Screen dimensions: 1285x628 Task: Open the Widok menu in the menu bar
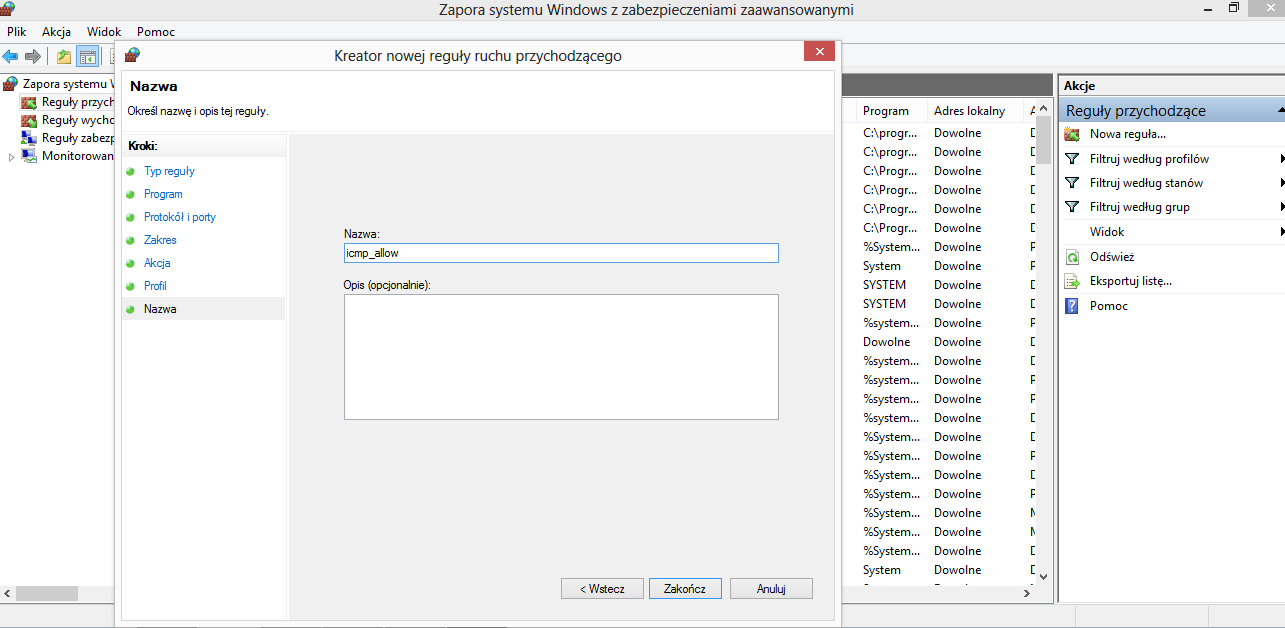point(104,32)
